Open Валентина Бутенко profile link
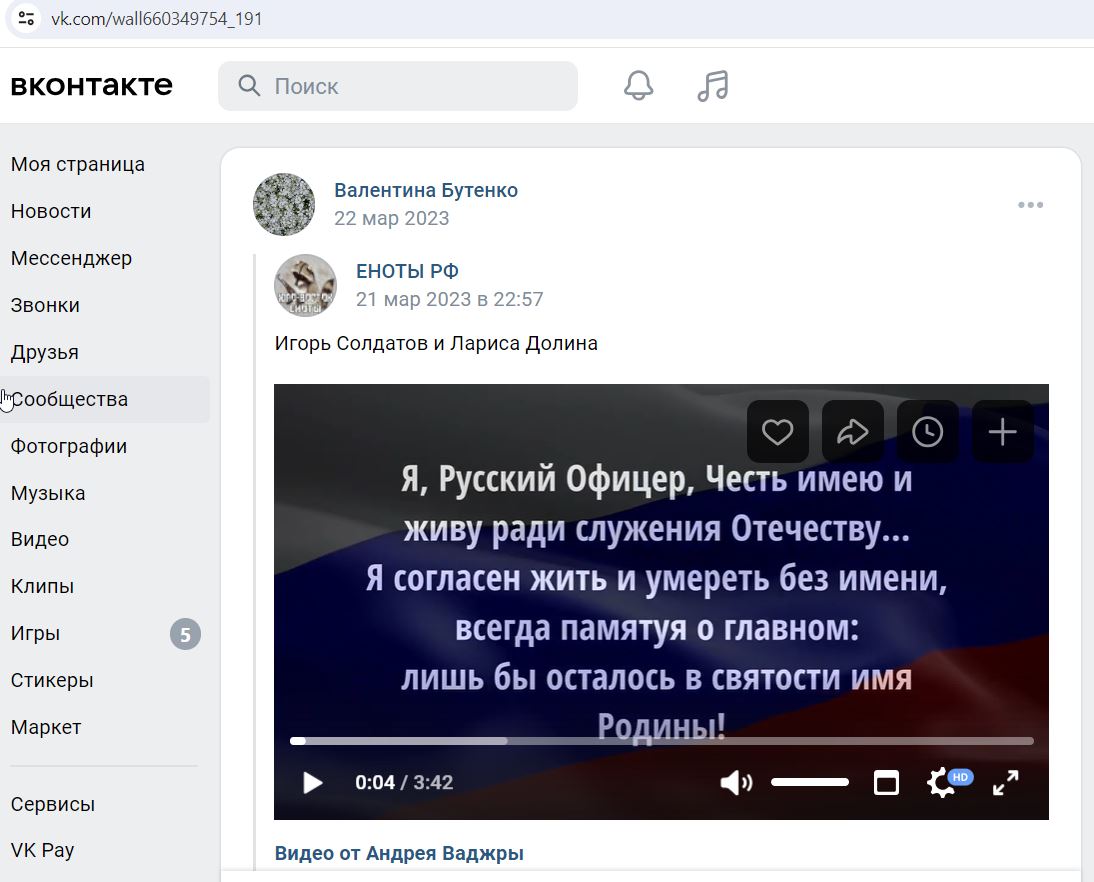 pyautogui.click(x=426, y=190)
